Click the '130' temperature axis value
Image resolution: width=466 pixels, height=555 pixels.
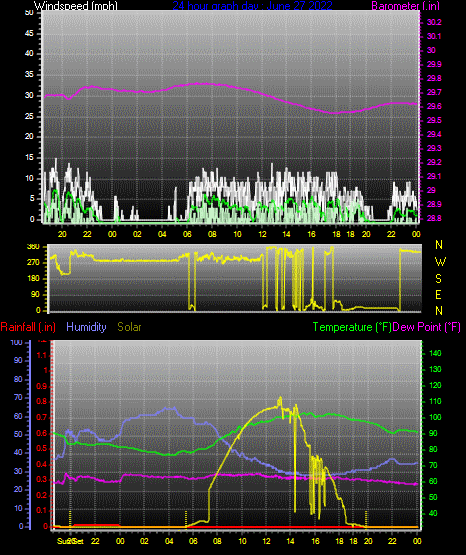pos(435,370)
